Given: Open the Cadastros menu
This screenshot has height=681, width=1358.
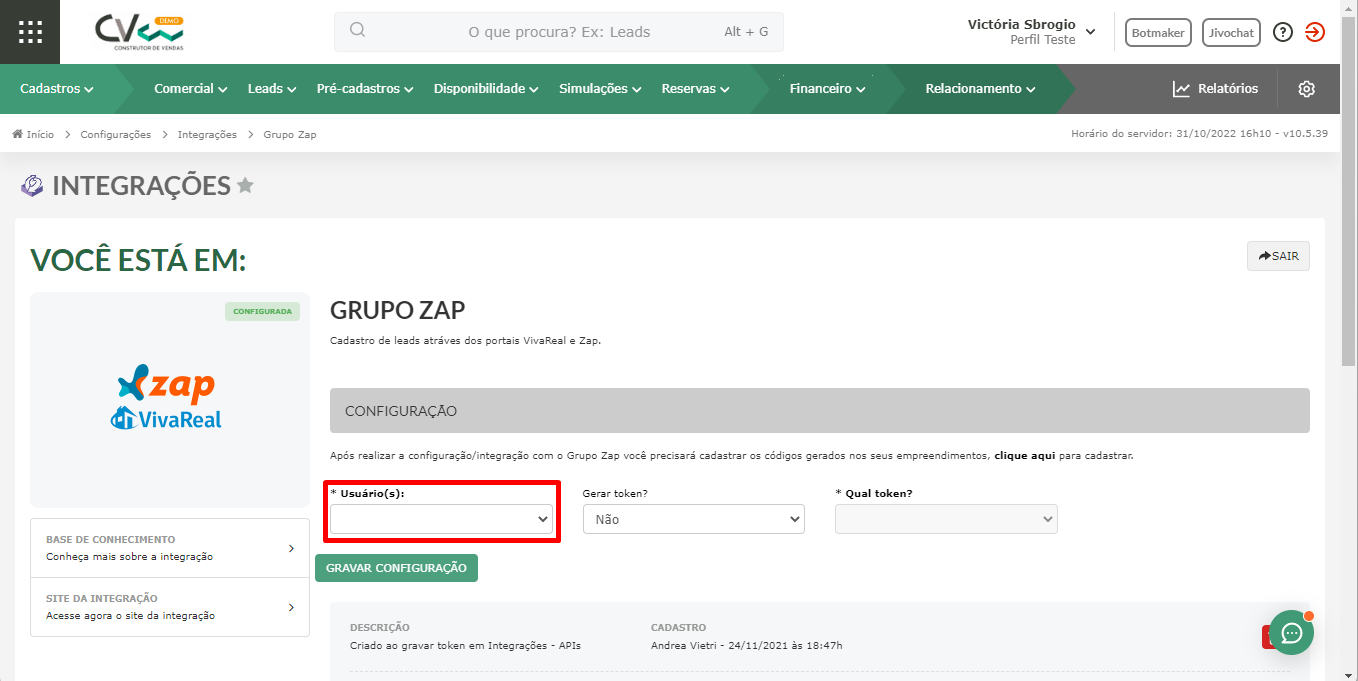Looking at the screenshot, I should pos(57,89).
